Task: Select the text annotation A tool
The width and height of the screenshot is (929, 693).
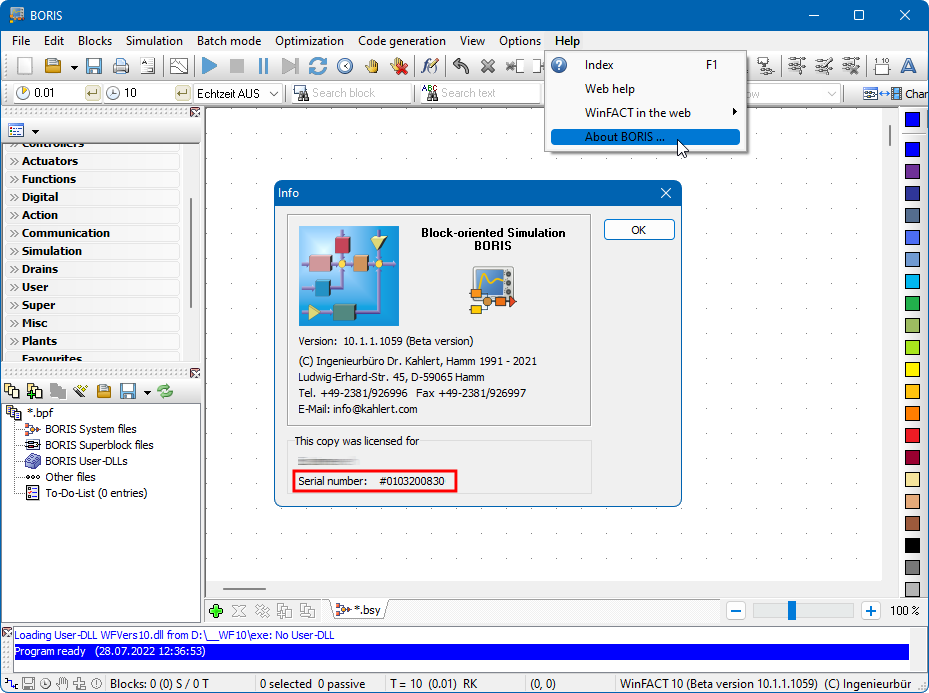Action: pos(908,66)
